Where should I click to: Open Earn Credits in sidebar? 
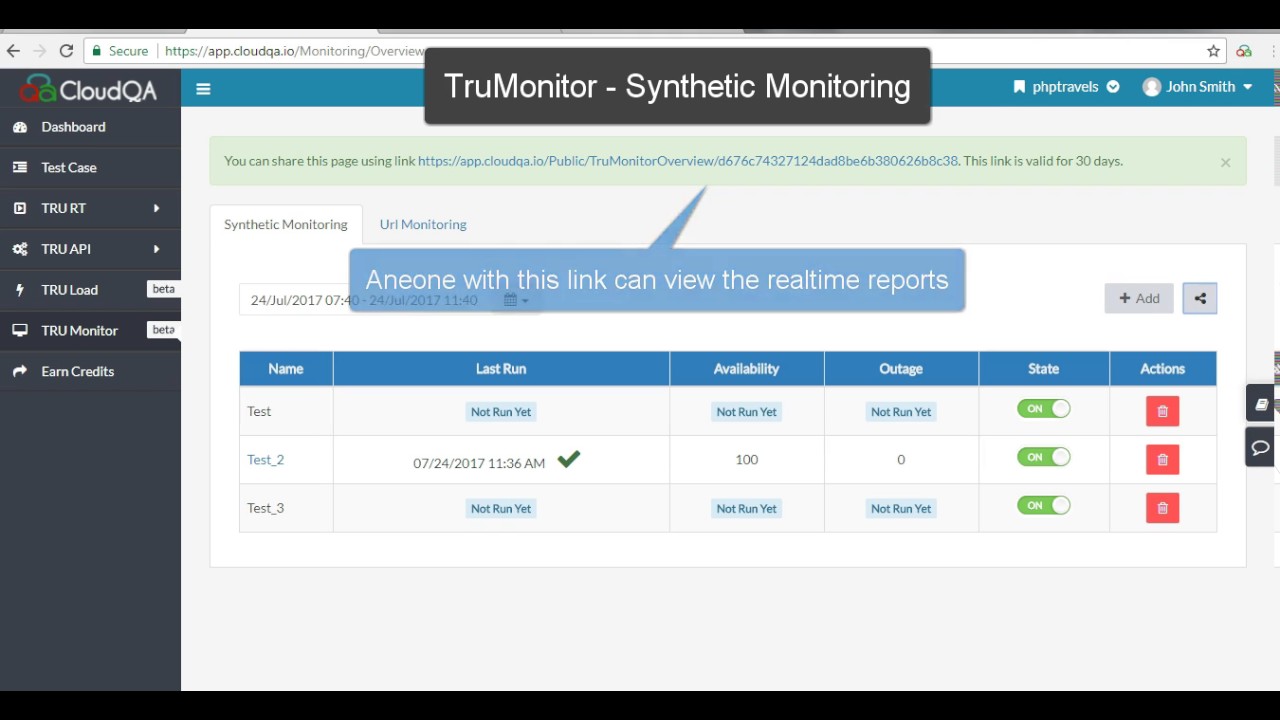(x=90, y=371)
